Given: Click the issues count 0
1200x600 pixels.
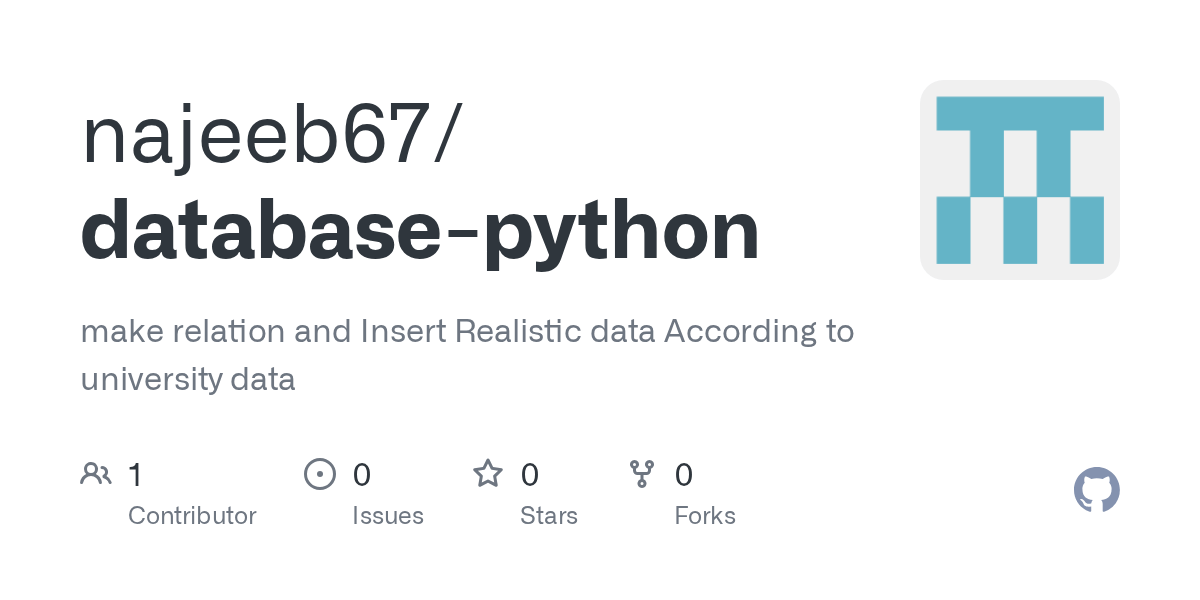Looking at the screenshot, I should pos(362,474).
